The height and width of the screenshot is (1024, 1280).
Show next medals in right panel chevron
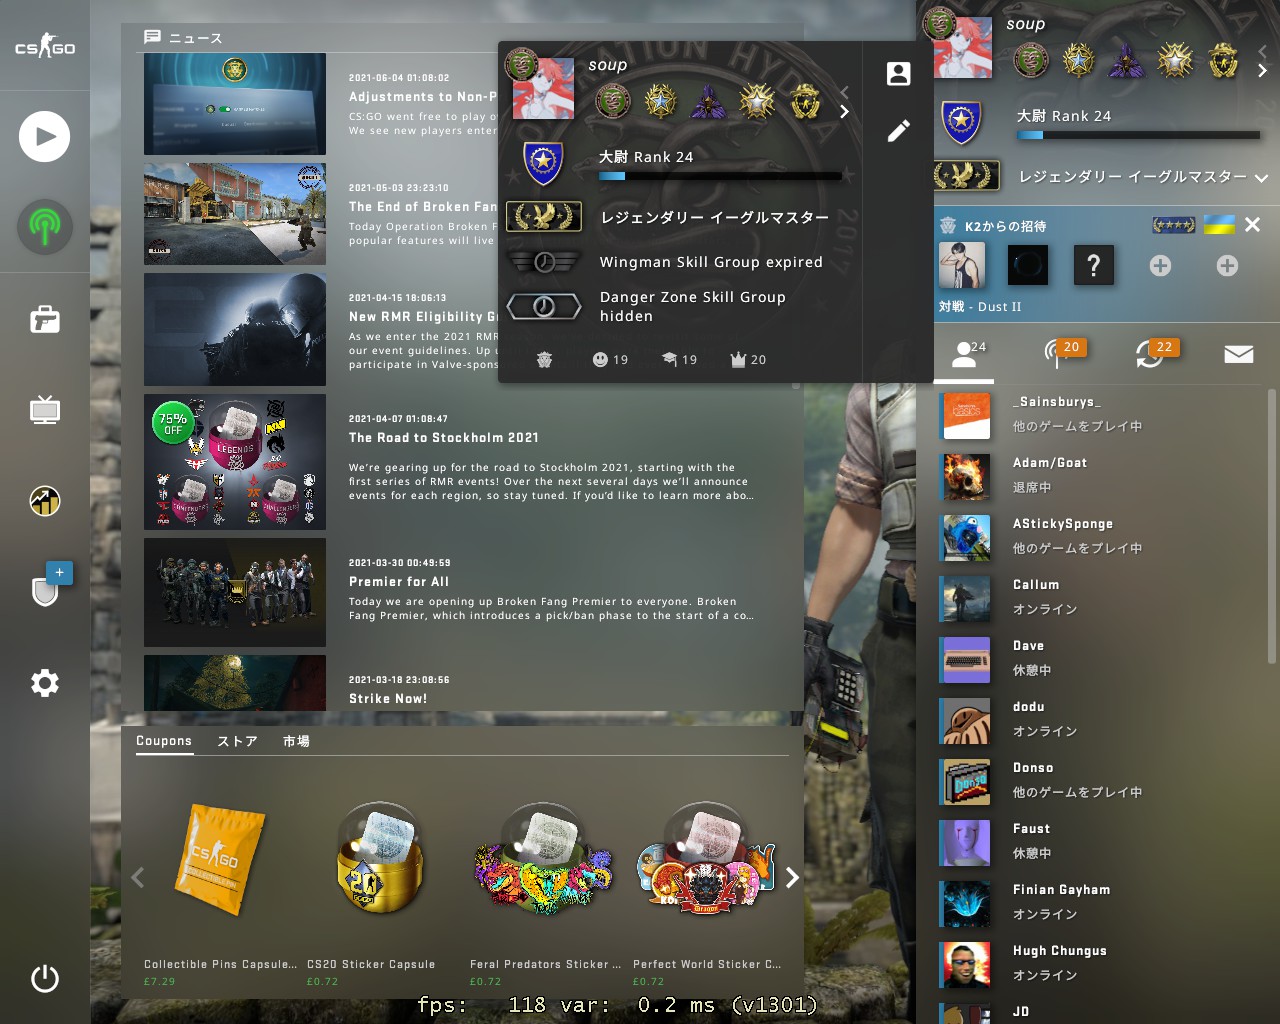(x=1262, y=70)
